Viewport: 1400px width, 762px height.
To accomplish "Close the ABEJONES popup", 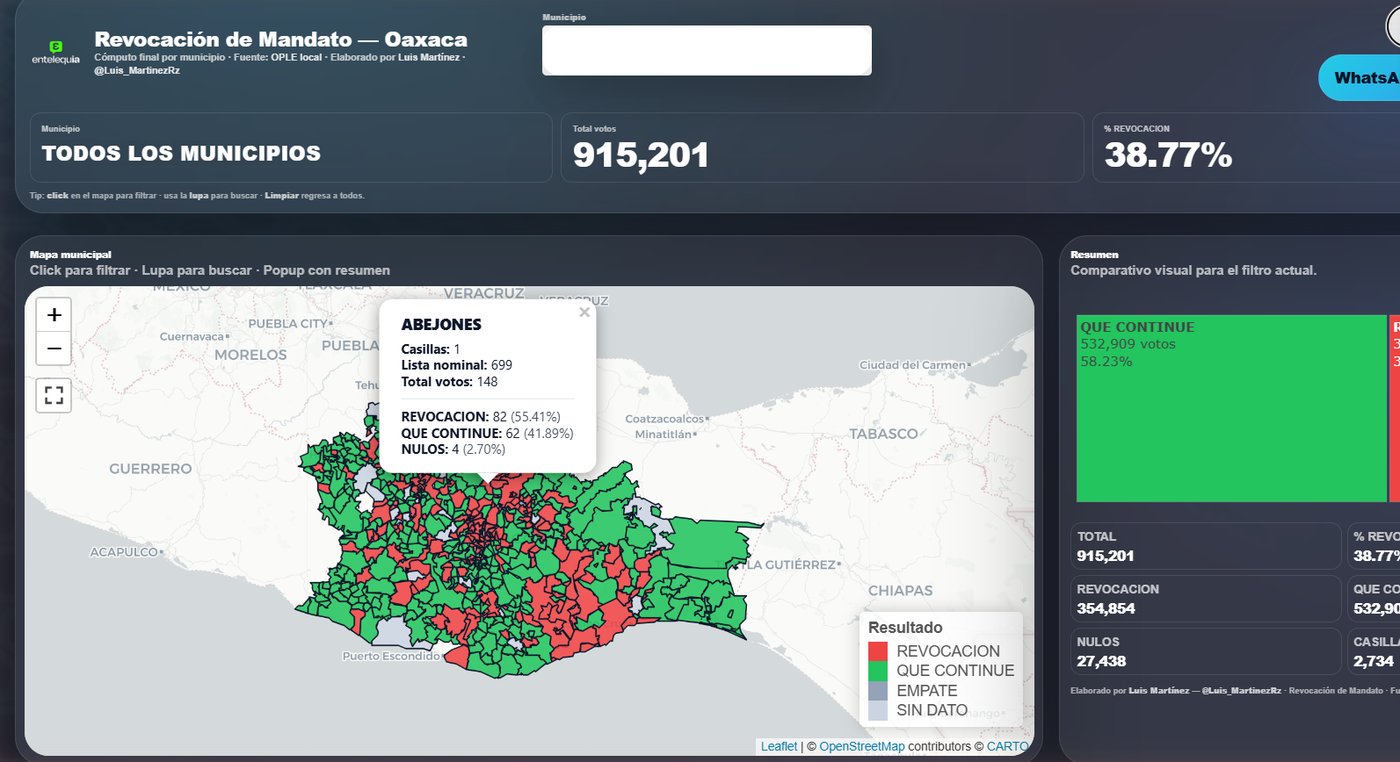I will coord(584,312).
